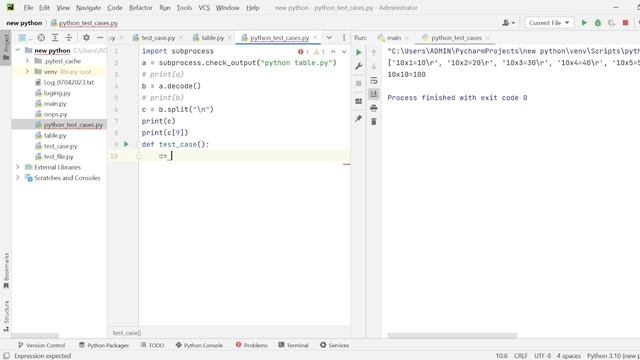Screen dimensions: 640x360
Task: Stop process button in Run panel
Action: point(359,84)
